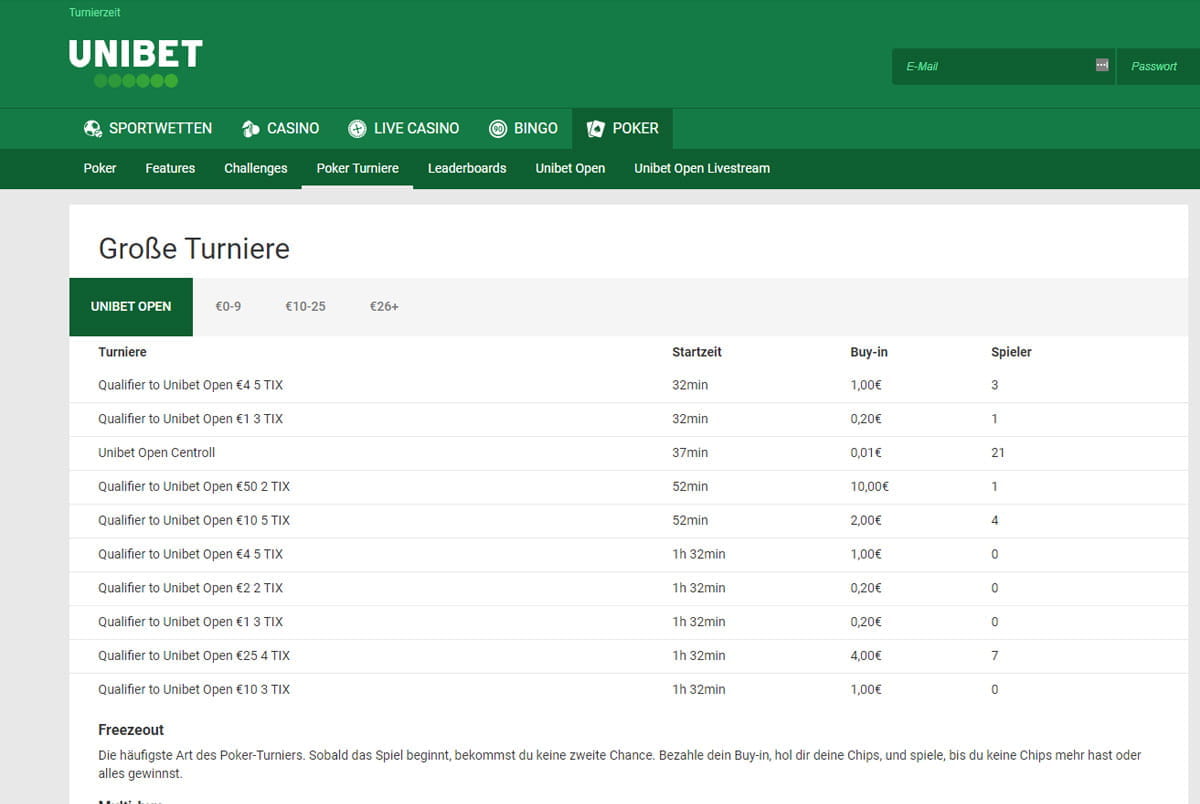Image resolution: width=1200 pixels, height=804 pixels.
Task: Click the Spieler column header
Action: click(1011, 352)
